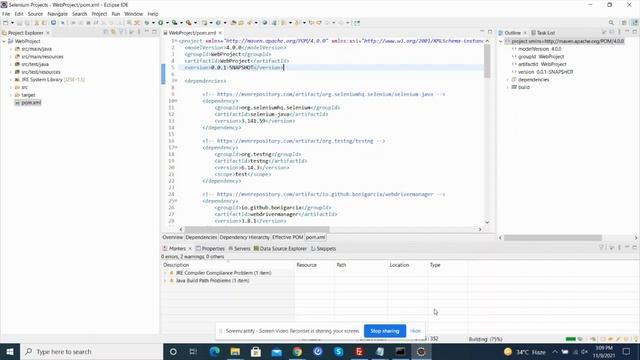Open the Properties view tab
The height and width of the screenshot is (360, 640).
coord(210,249)
